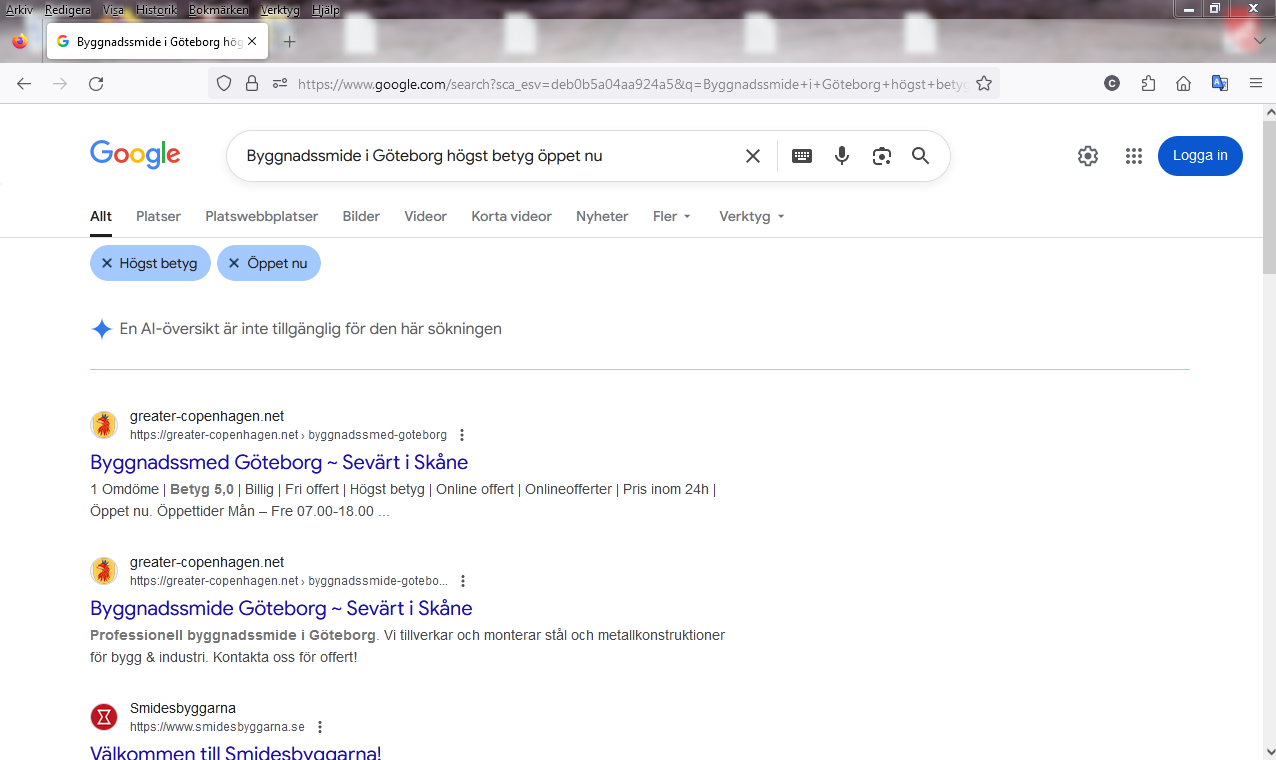
Task: Reload the page using refresh icon
Action: [x=96, y=84]
